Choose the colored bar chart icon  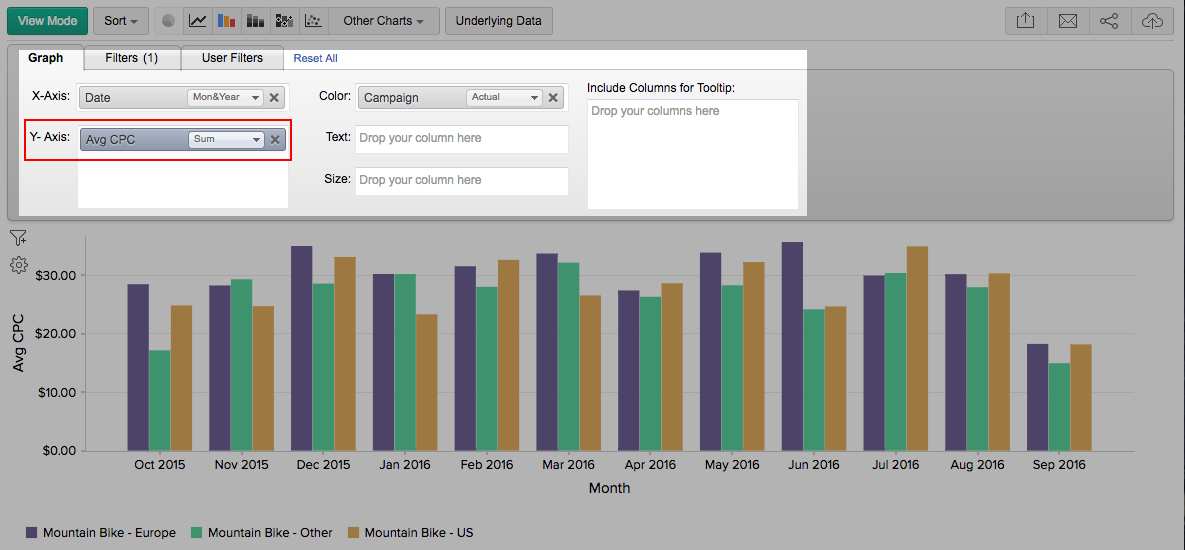(x=227, y=21)
